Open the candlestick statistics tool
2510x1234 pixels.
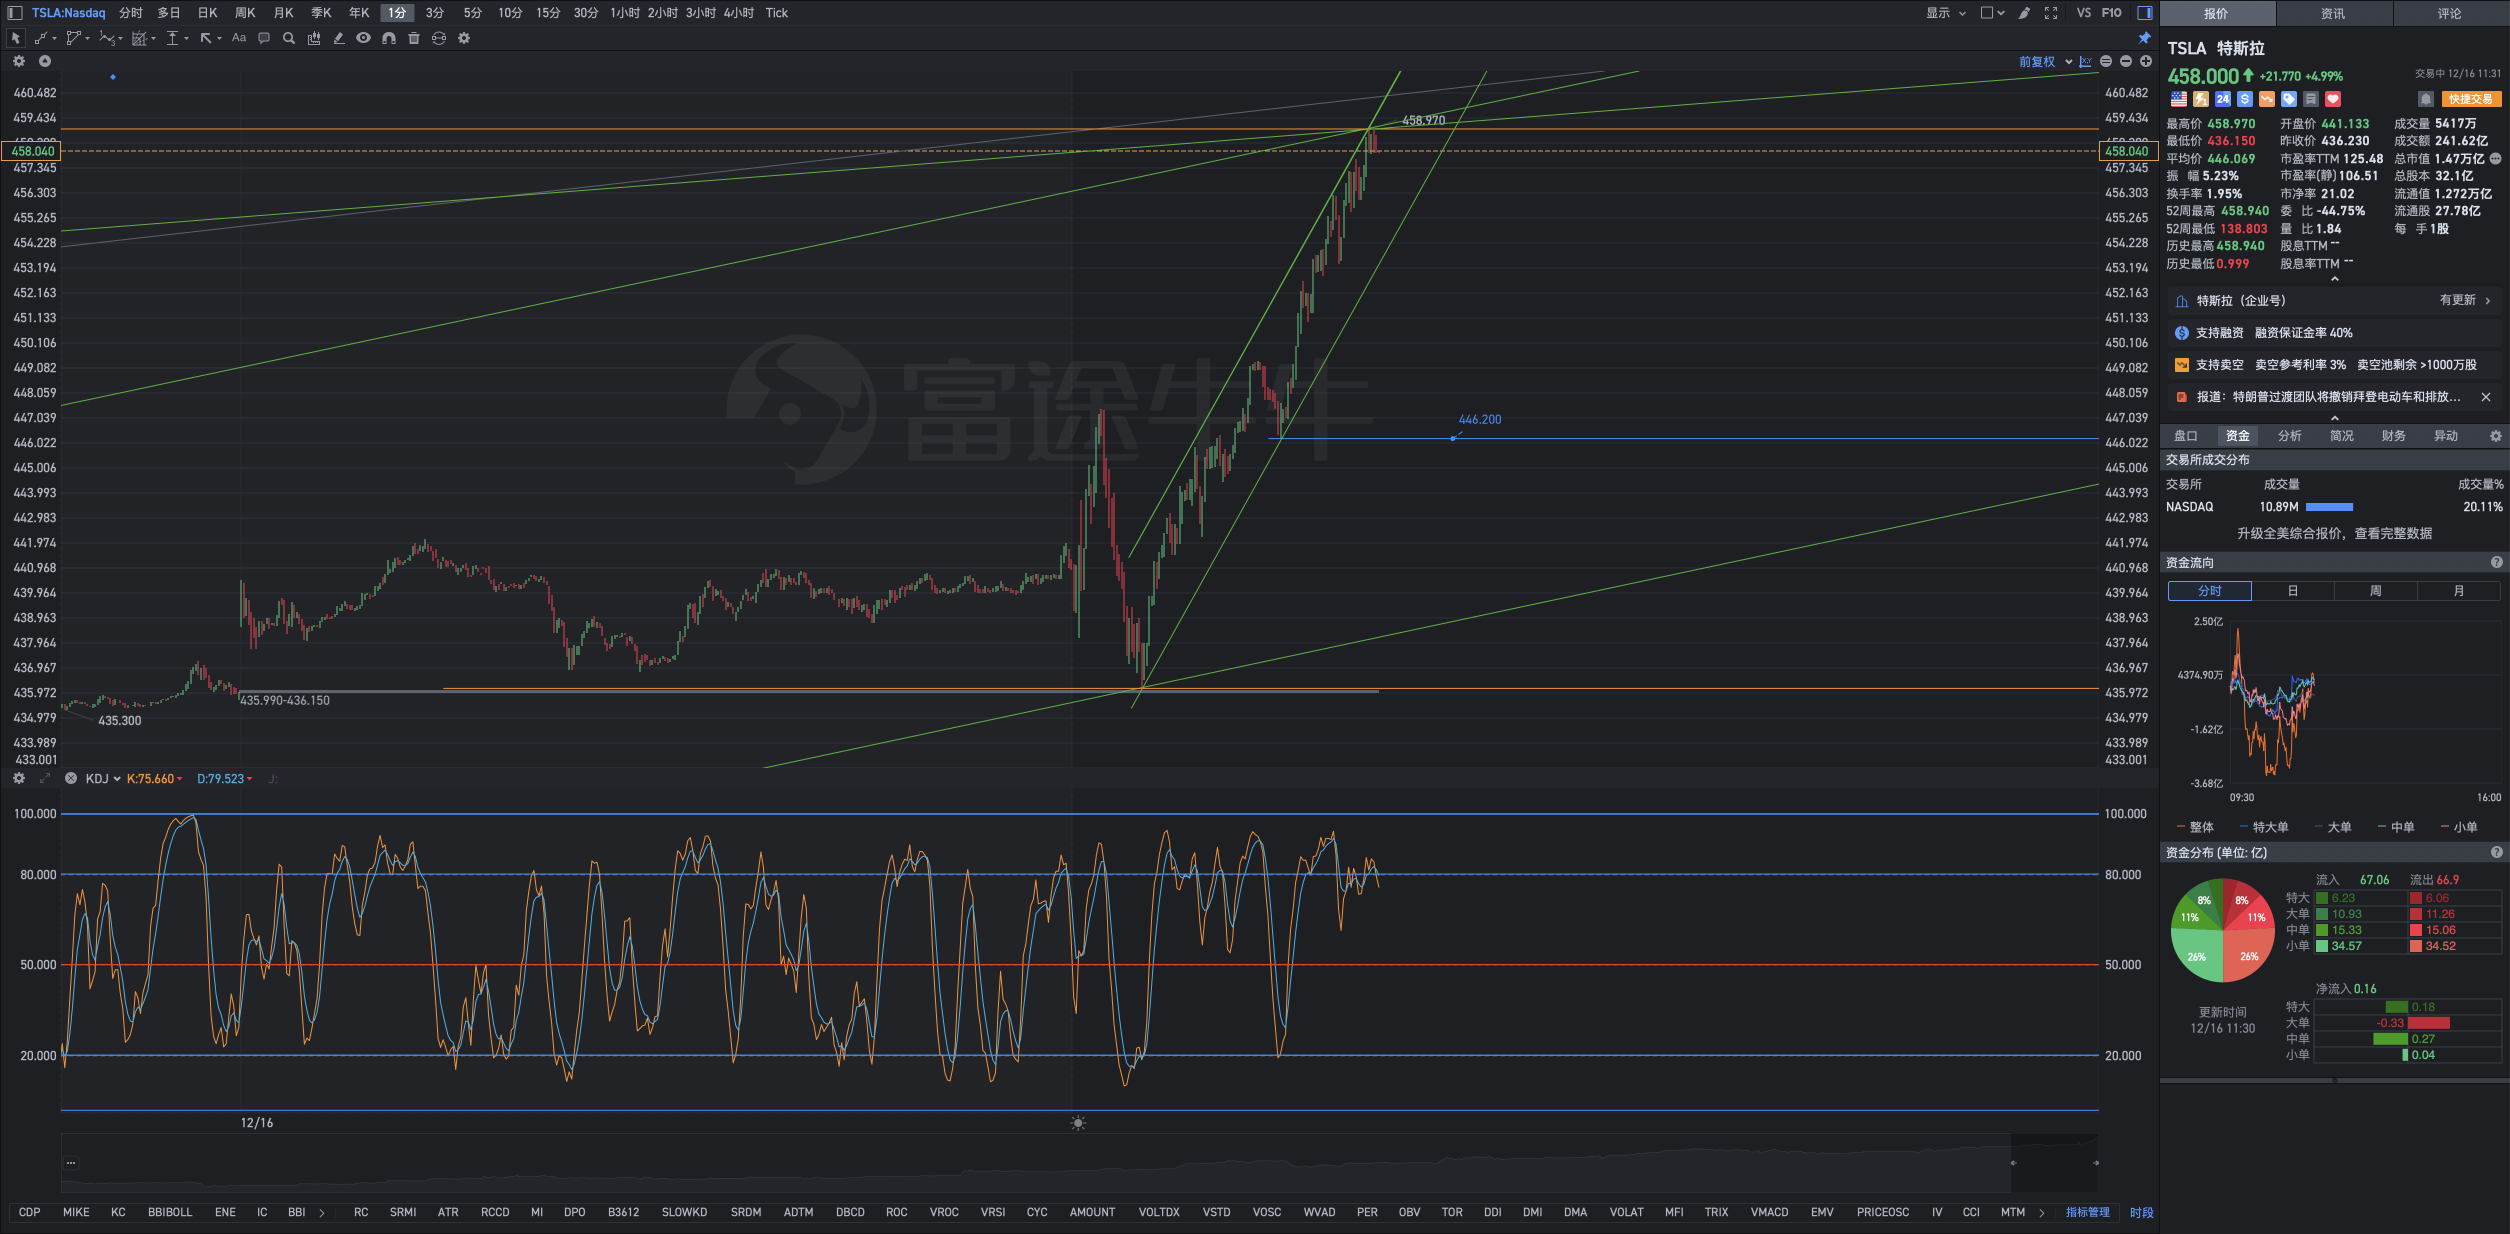pyautogui.click(x=314, y=38)
